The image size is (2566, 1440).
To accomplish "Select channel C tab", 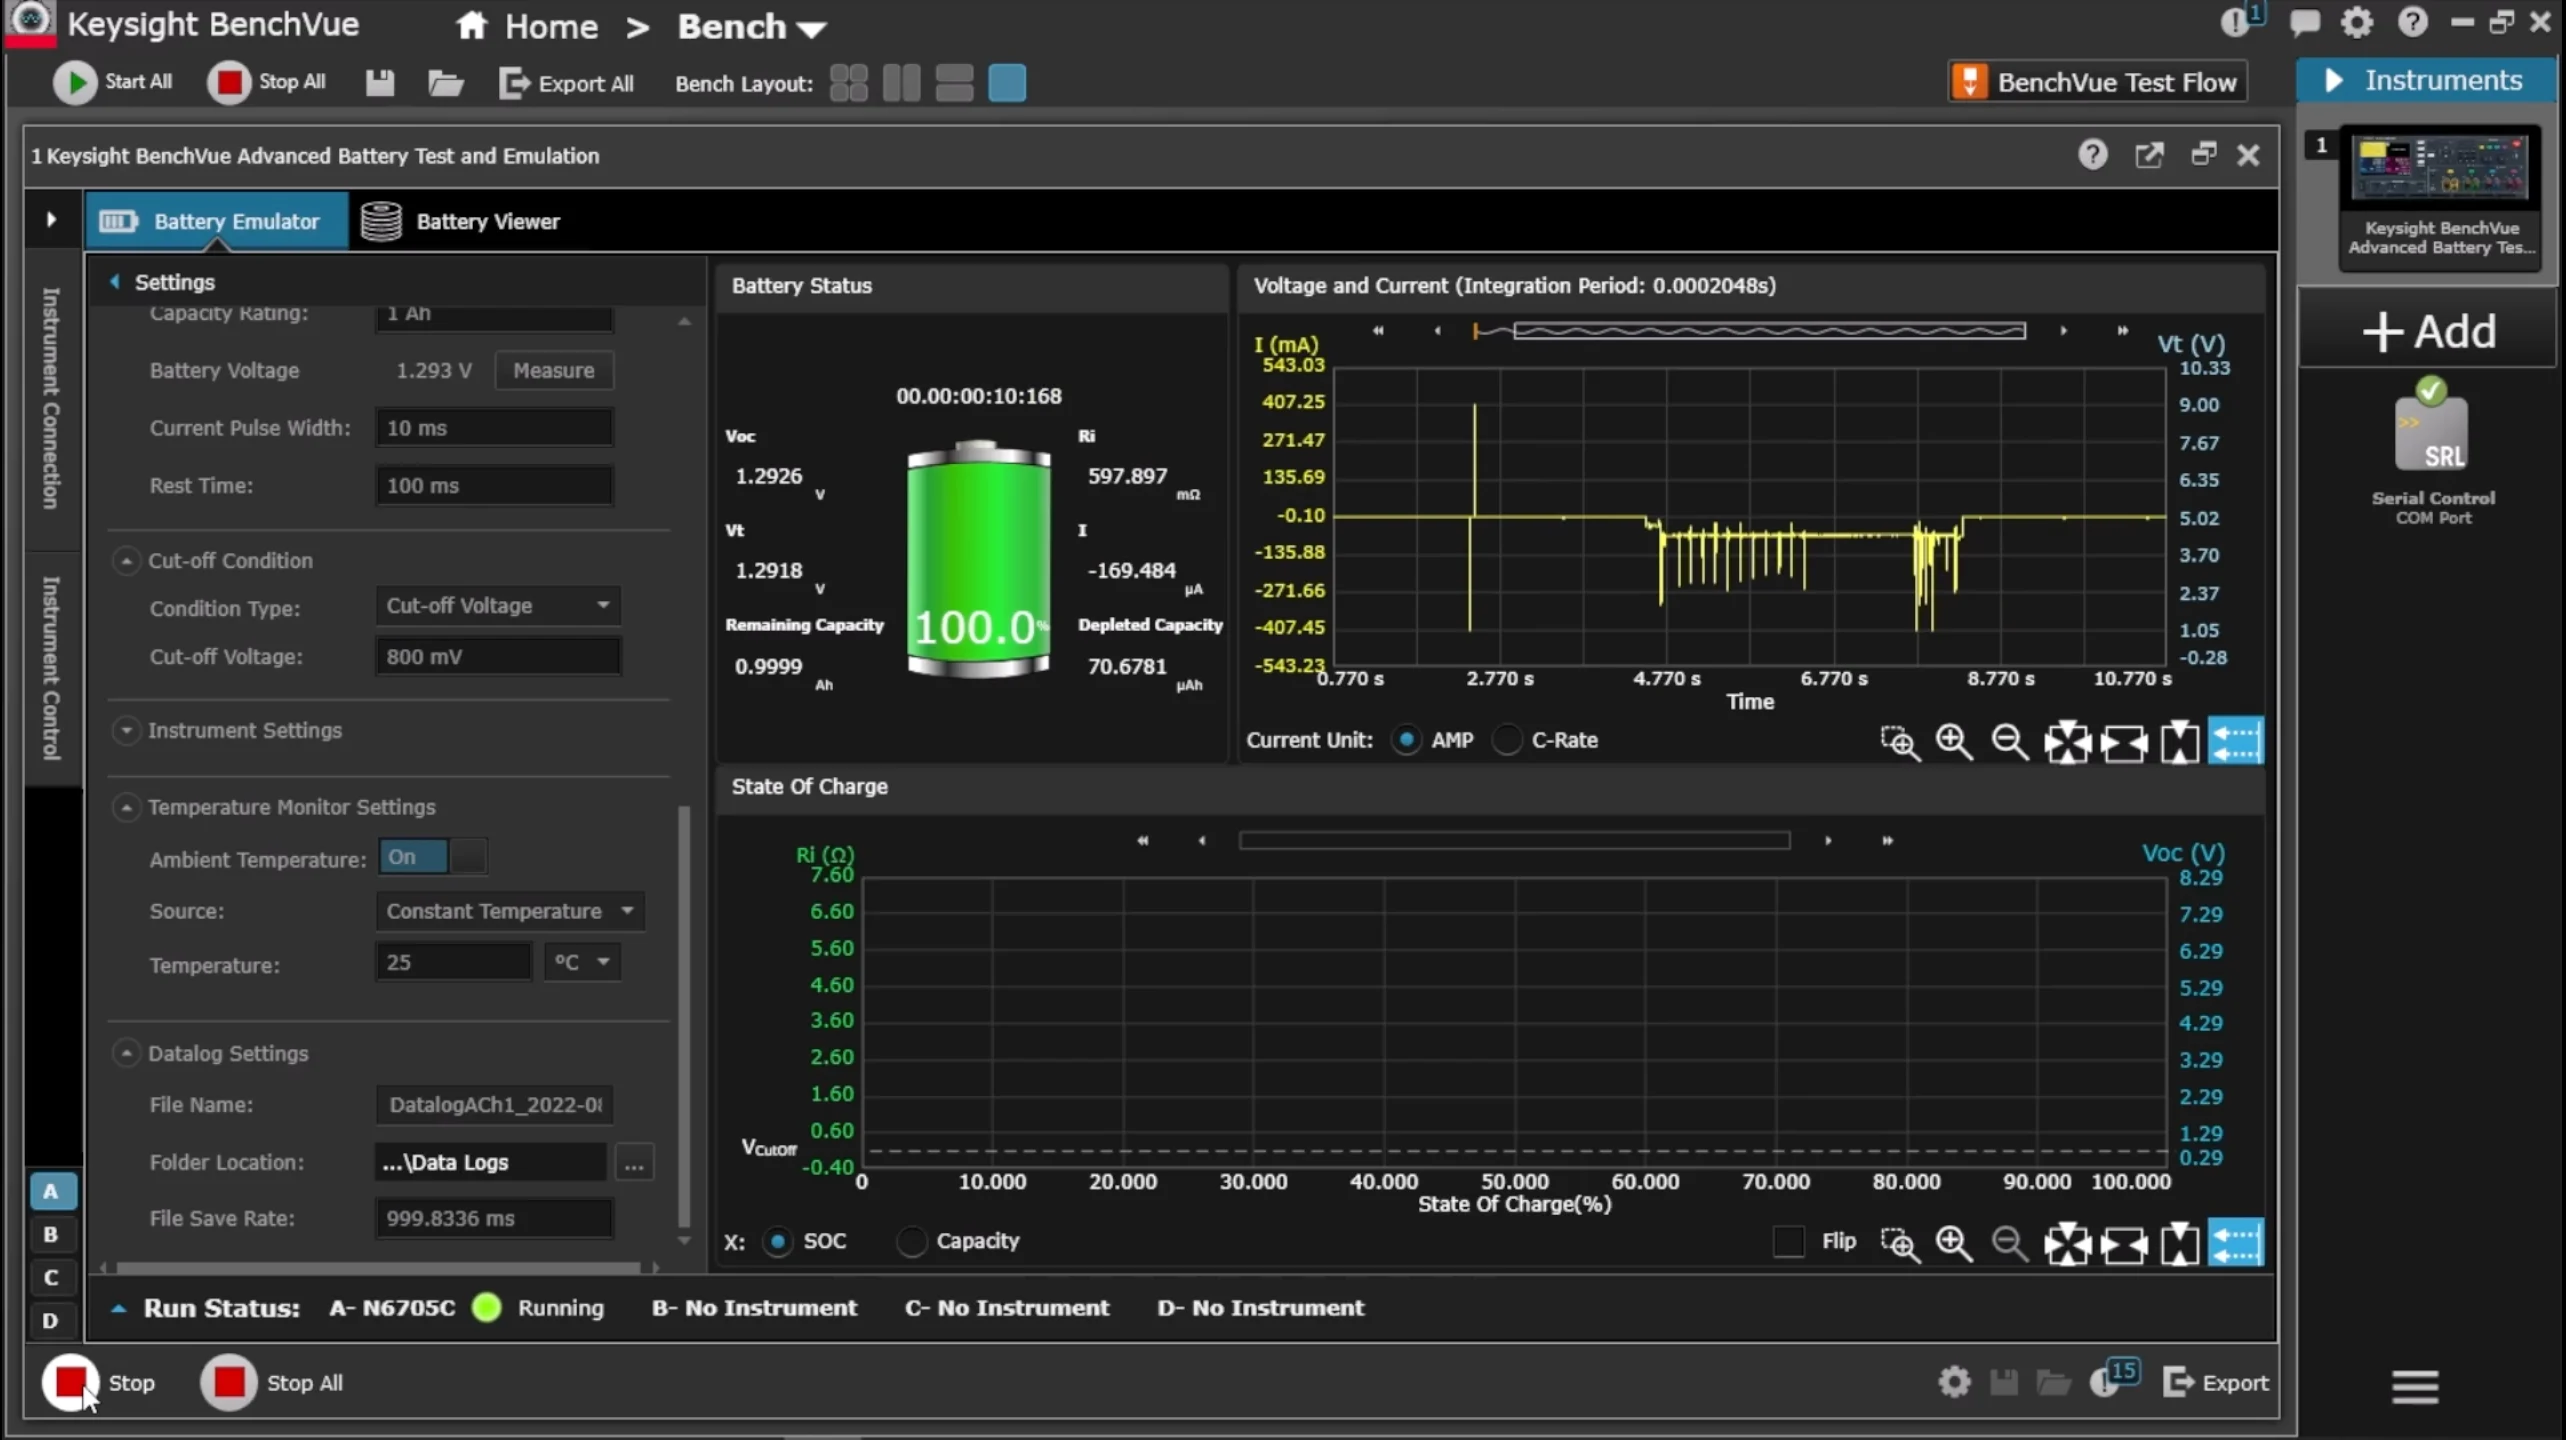I will tap(51, 1278).
